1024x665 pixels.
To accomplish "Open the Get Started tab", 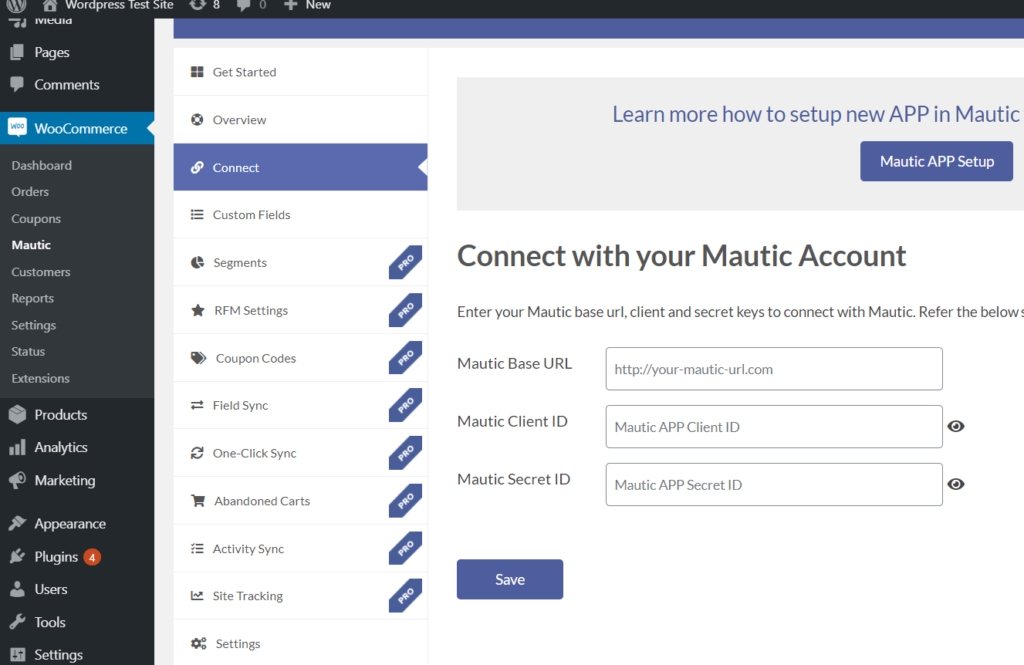I will pos(300,72).
